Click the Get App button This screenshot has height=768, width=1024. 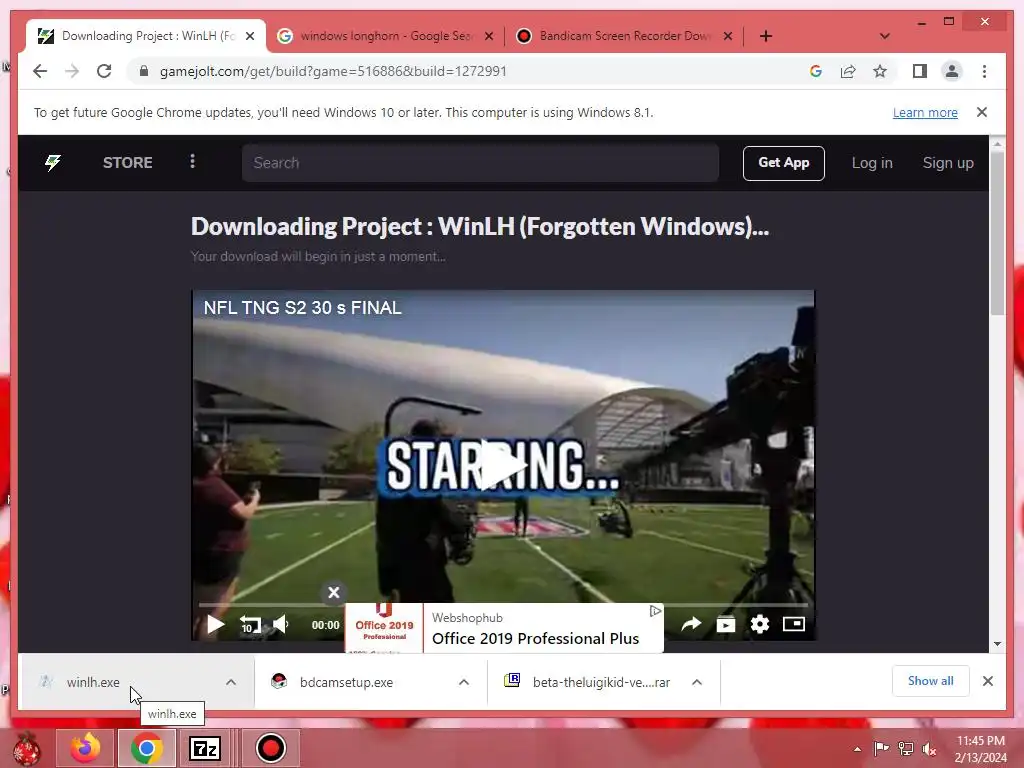pos(784,163)
